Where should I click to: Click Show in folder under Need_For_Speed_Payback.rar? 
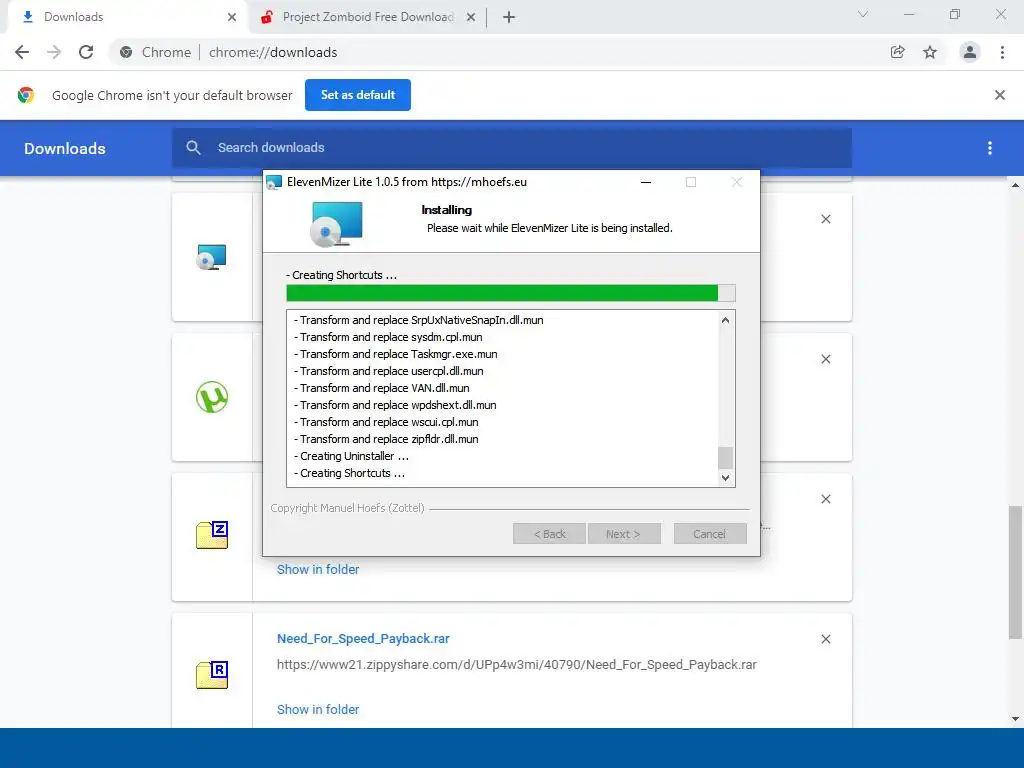click(x=318, y=709)
